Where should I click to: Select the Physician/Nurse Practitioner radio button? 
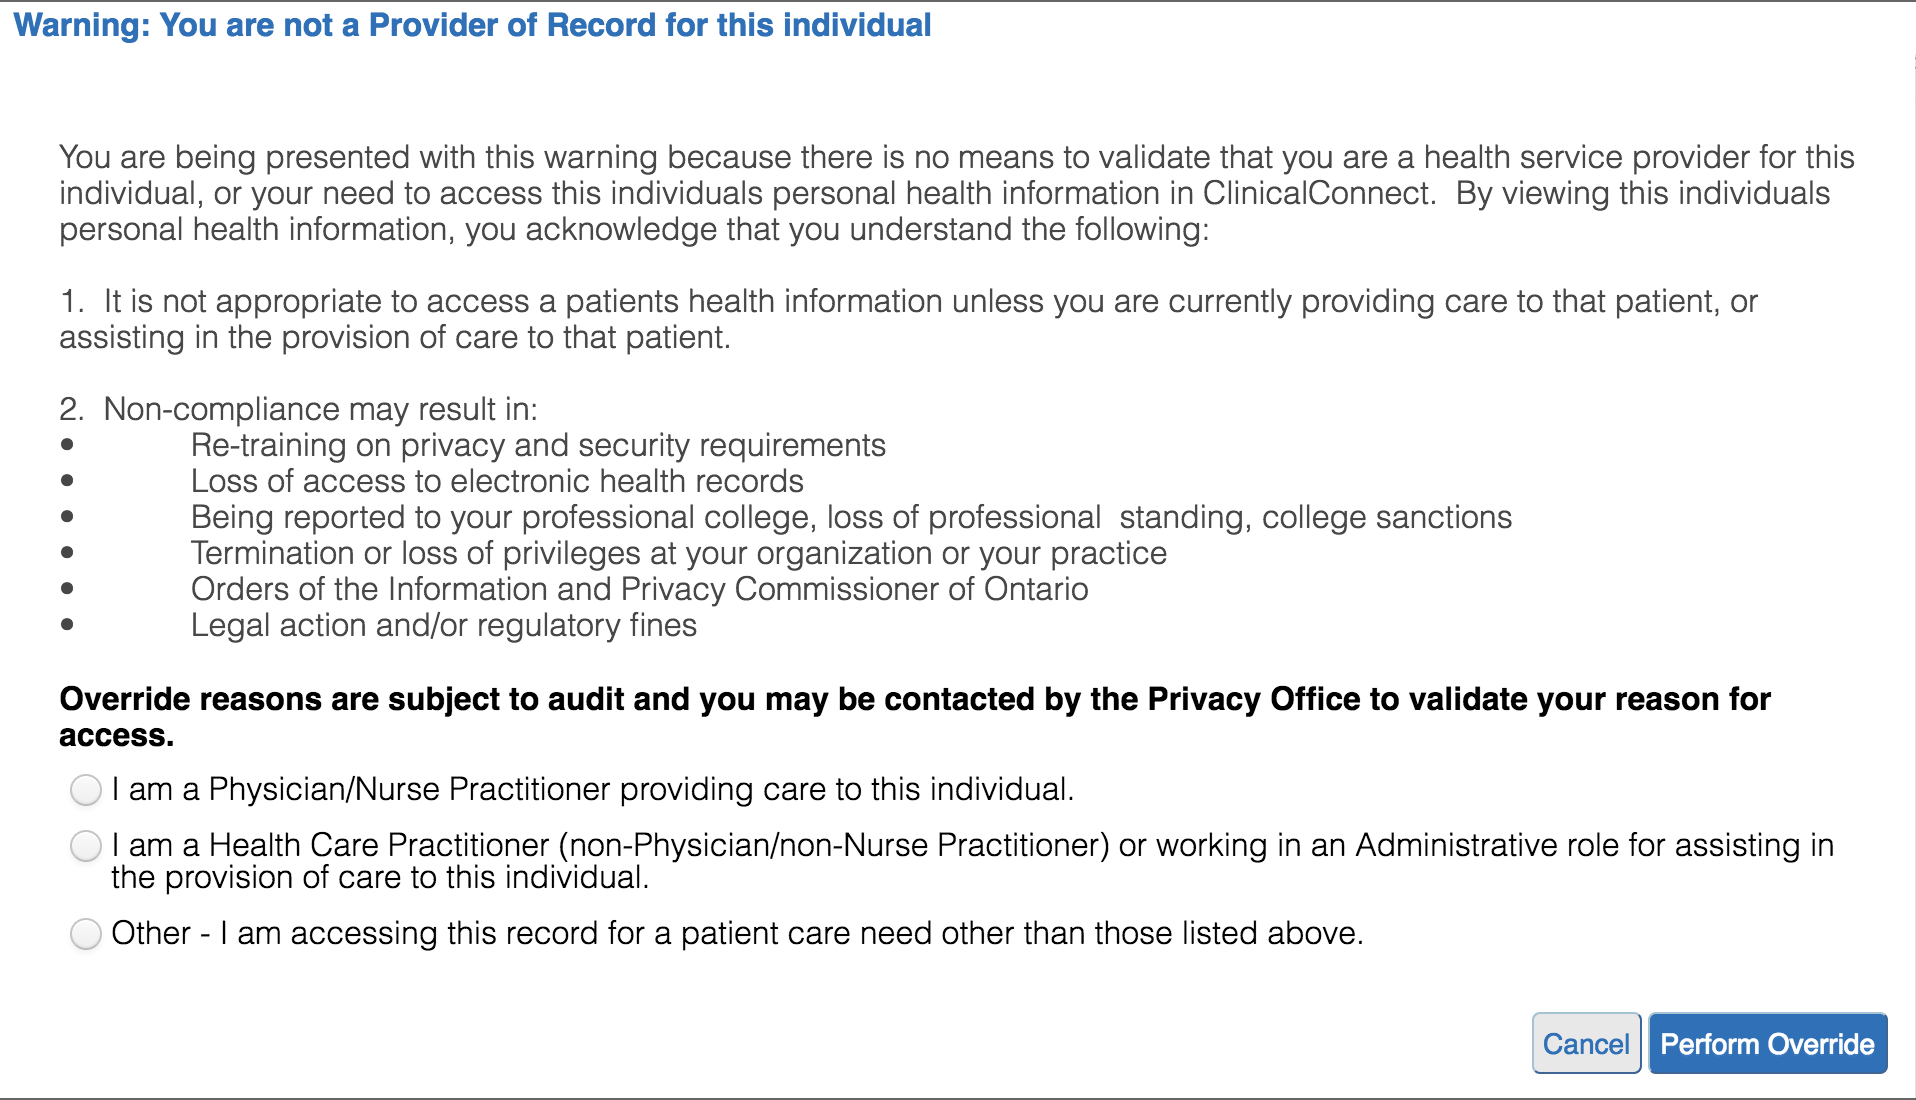click(86, 790)
